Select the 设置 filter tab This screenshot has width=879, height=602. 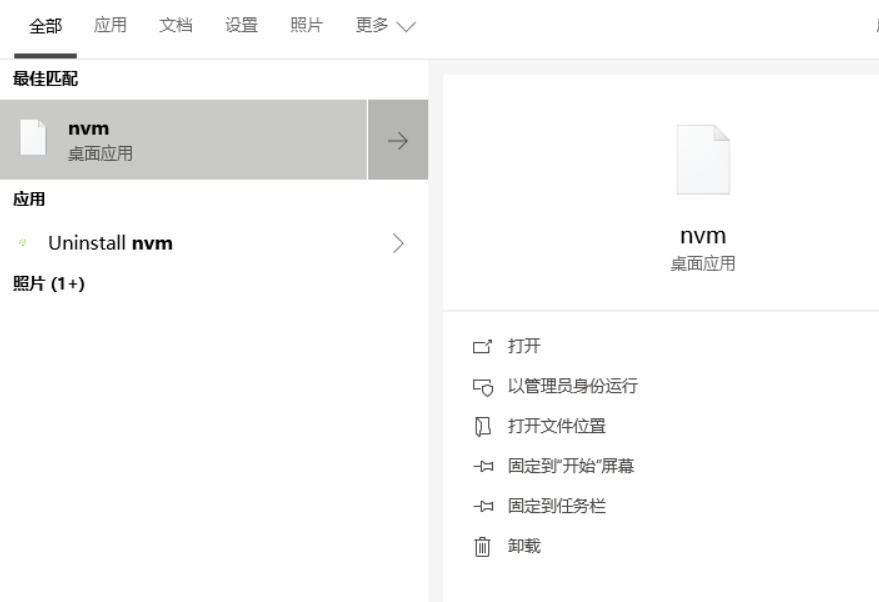pyautogui.click(x=241, y=26)
